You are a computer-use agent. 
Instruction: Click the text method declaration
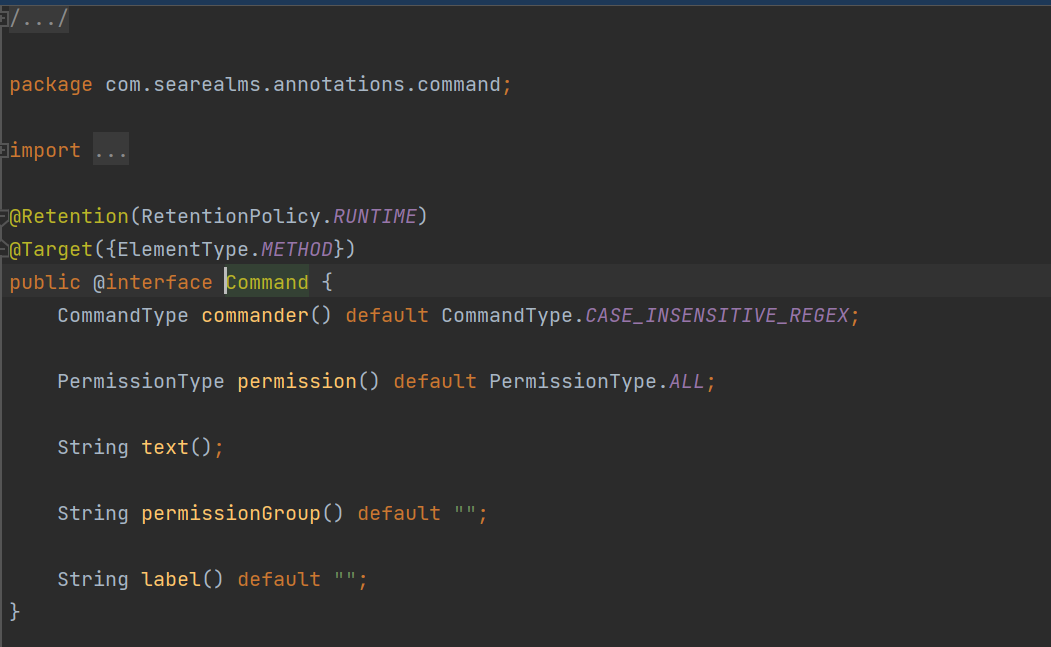[165, 448]
